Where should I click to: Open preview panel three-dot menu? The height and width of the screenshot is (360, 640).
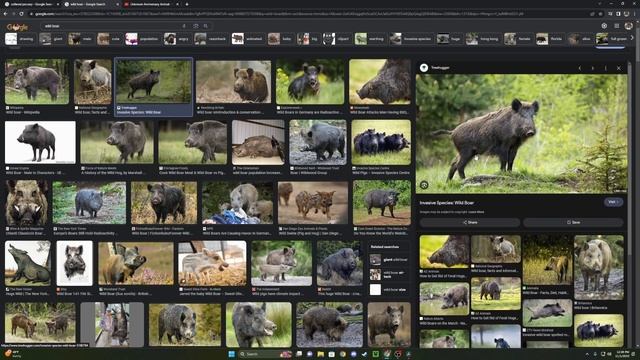(606, 68)
